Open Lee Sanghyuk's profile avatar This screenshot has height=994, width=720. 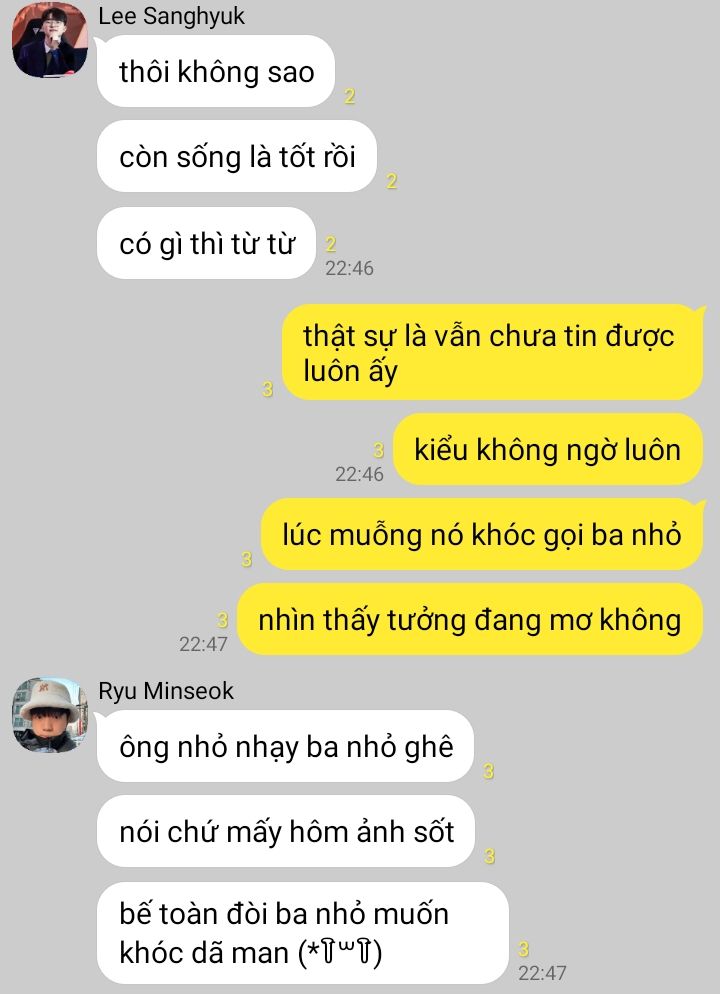click(x=50, y=40)
